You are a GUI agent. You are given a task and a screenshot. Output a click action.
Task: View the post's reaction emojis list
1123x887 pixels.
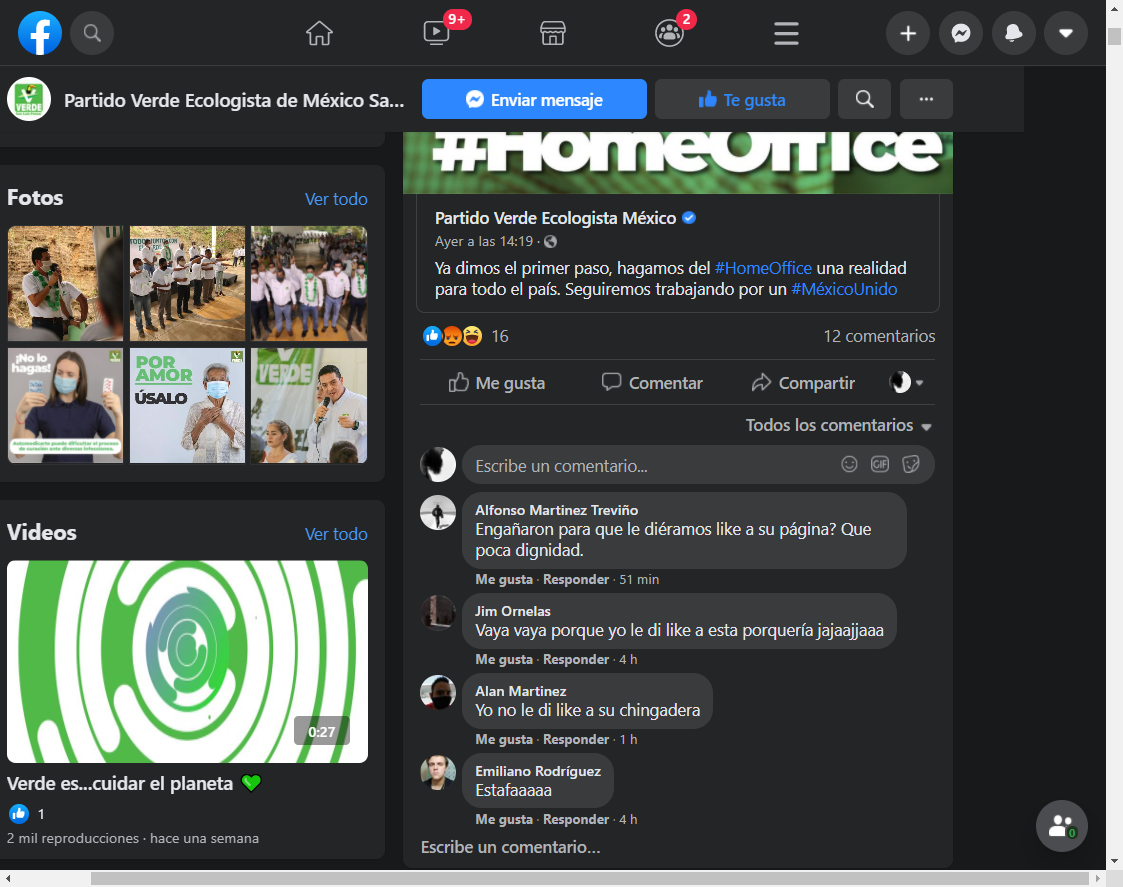(453, 335)
